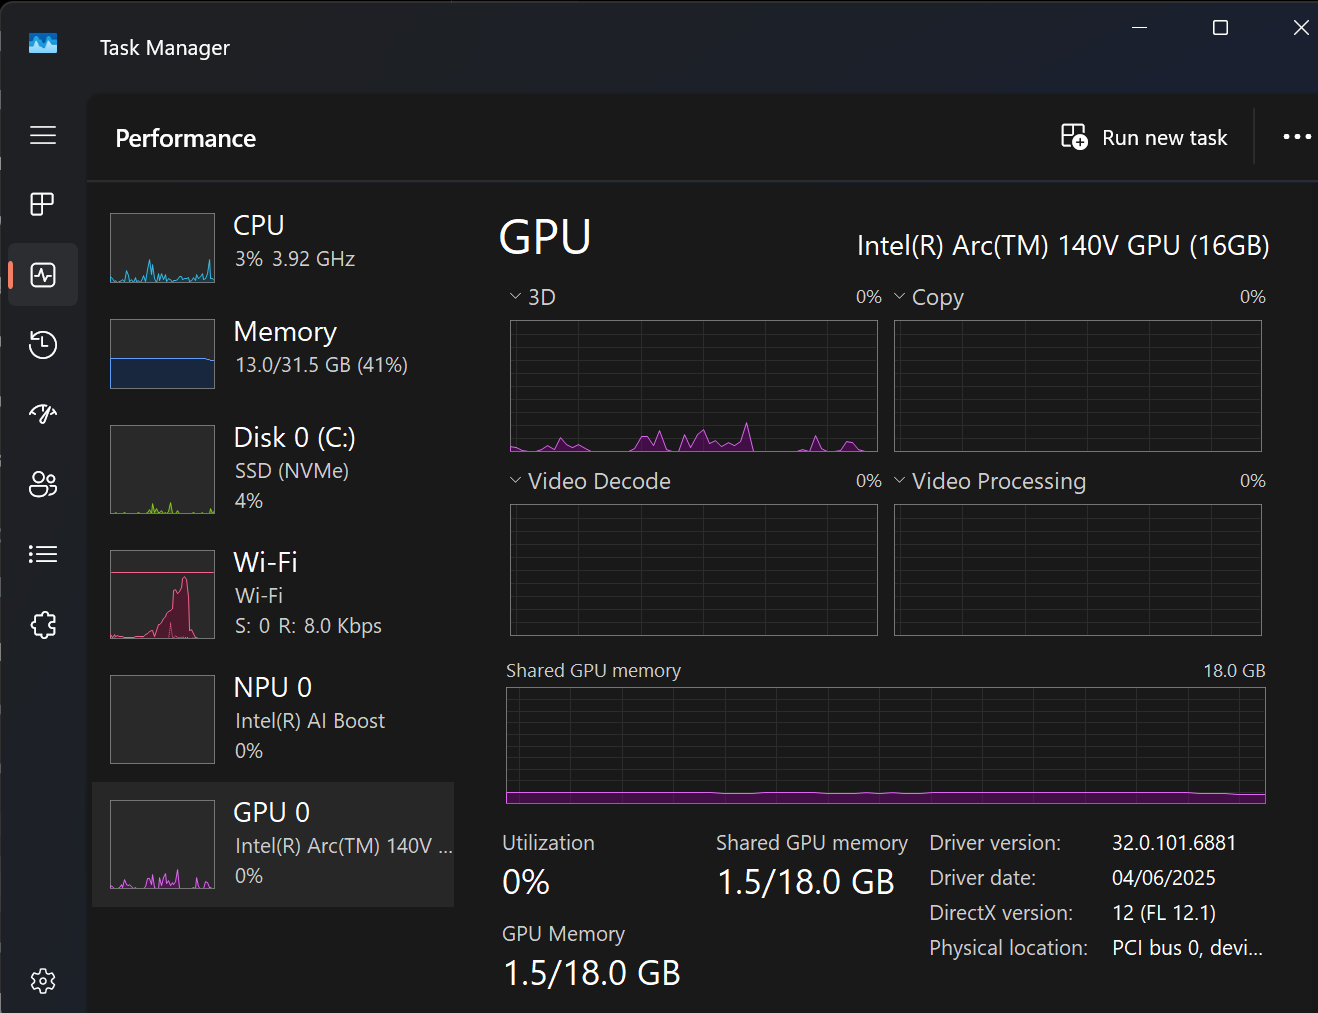Screen dimensions: 1318x1013
Task: Open the Details page icon
Action: (43, 554)
